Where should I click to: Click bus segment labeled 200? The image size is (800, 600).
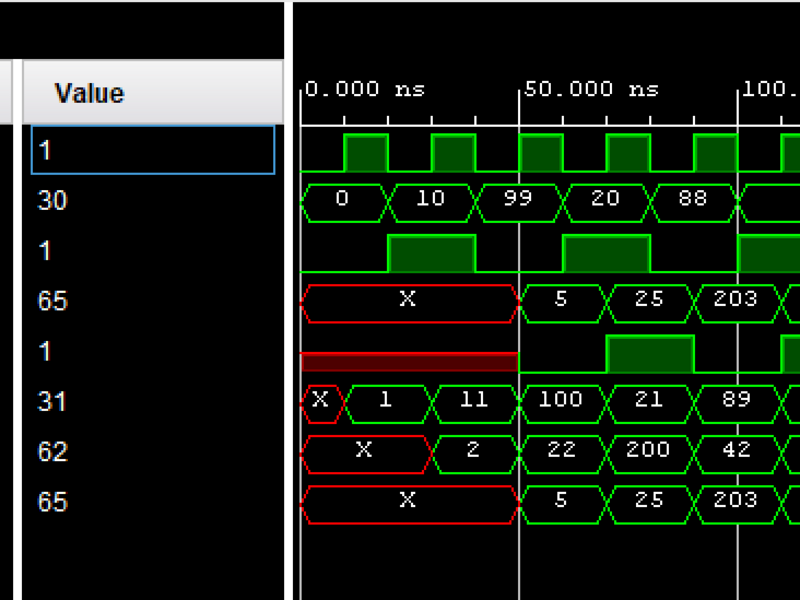click(649, 455)
